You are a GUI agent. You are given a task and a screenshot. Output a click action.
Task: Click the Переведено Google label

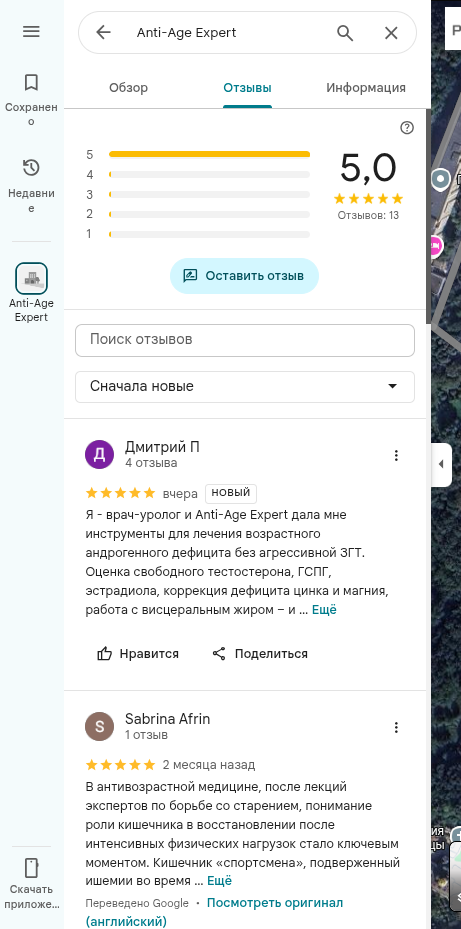point(137,904)
